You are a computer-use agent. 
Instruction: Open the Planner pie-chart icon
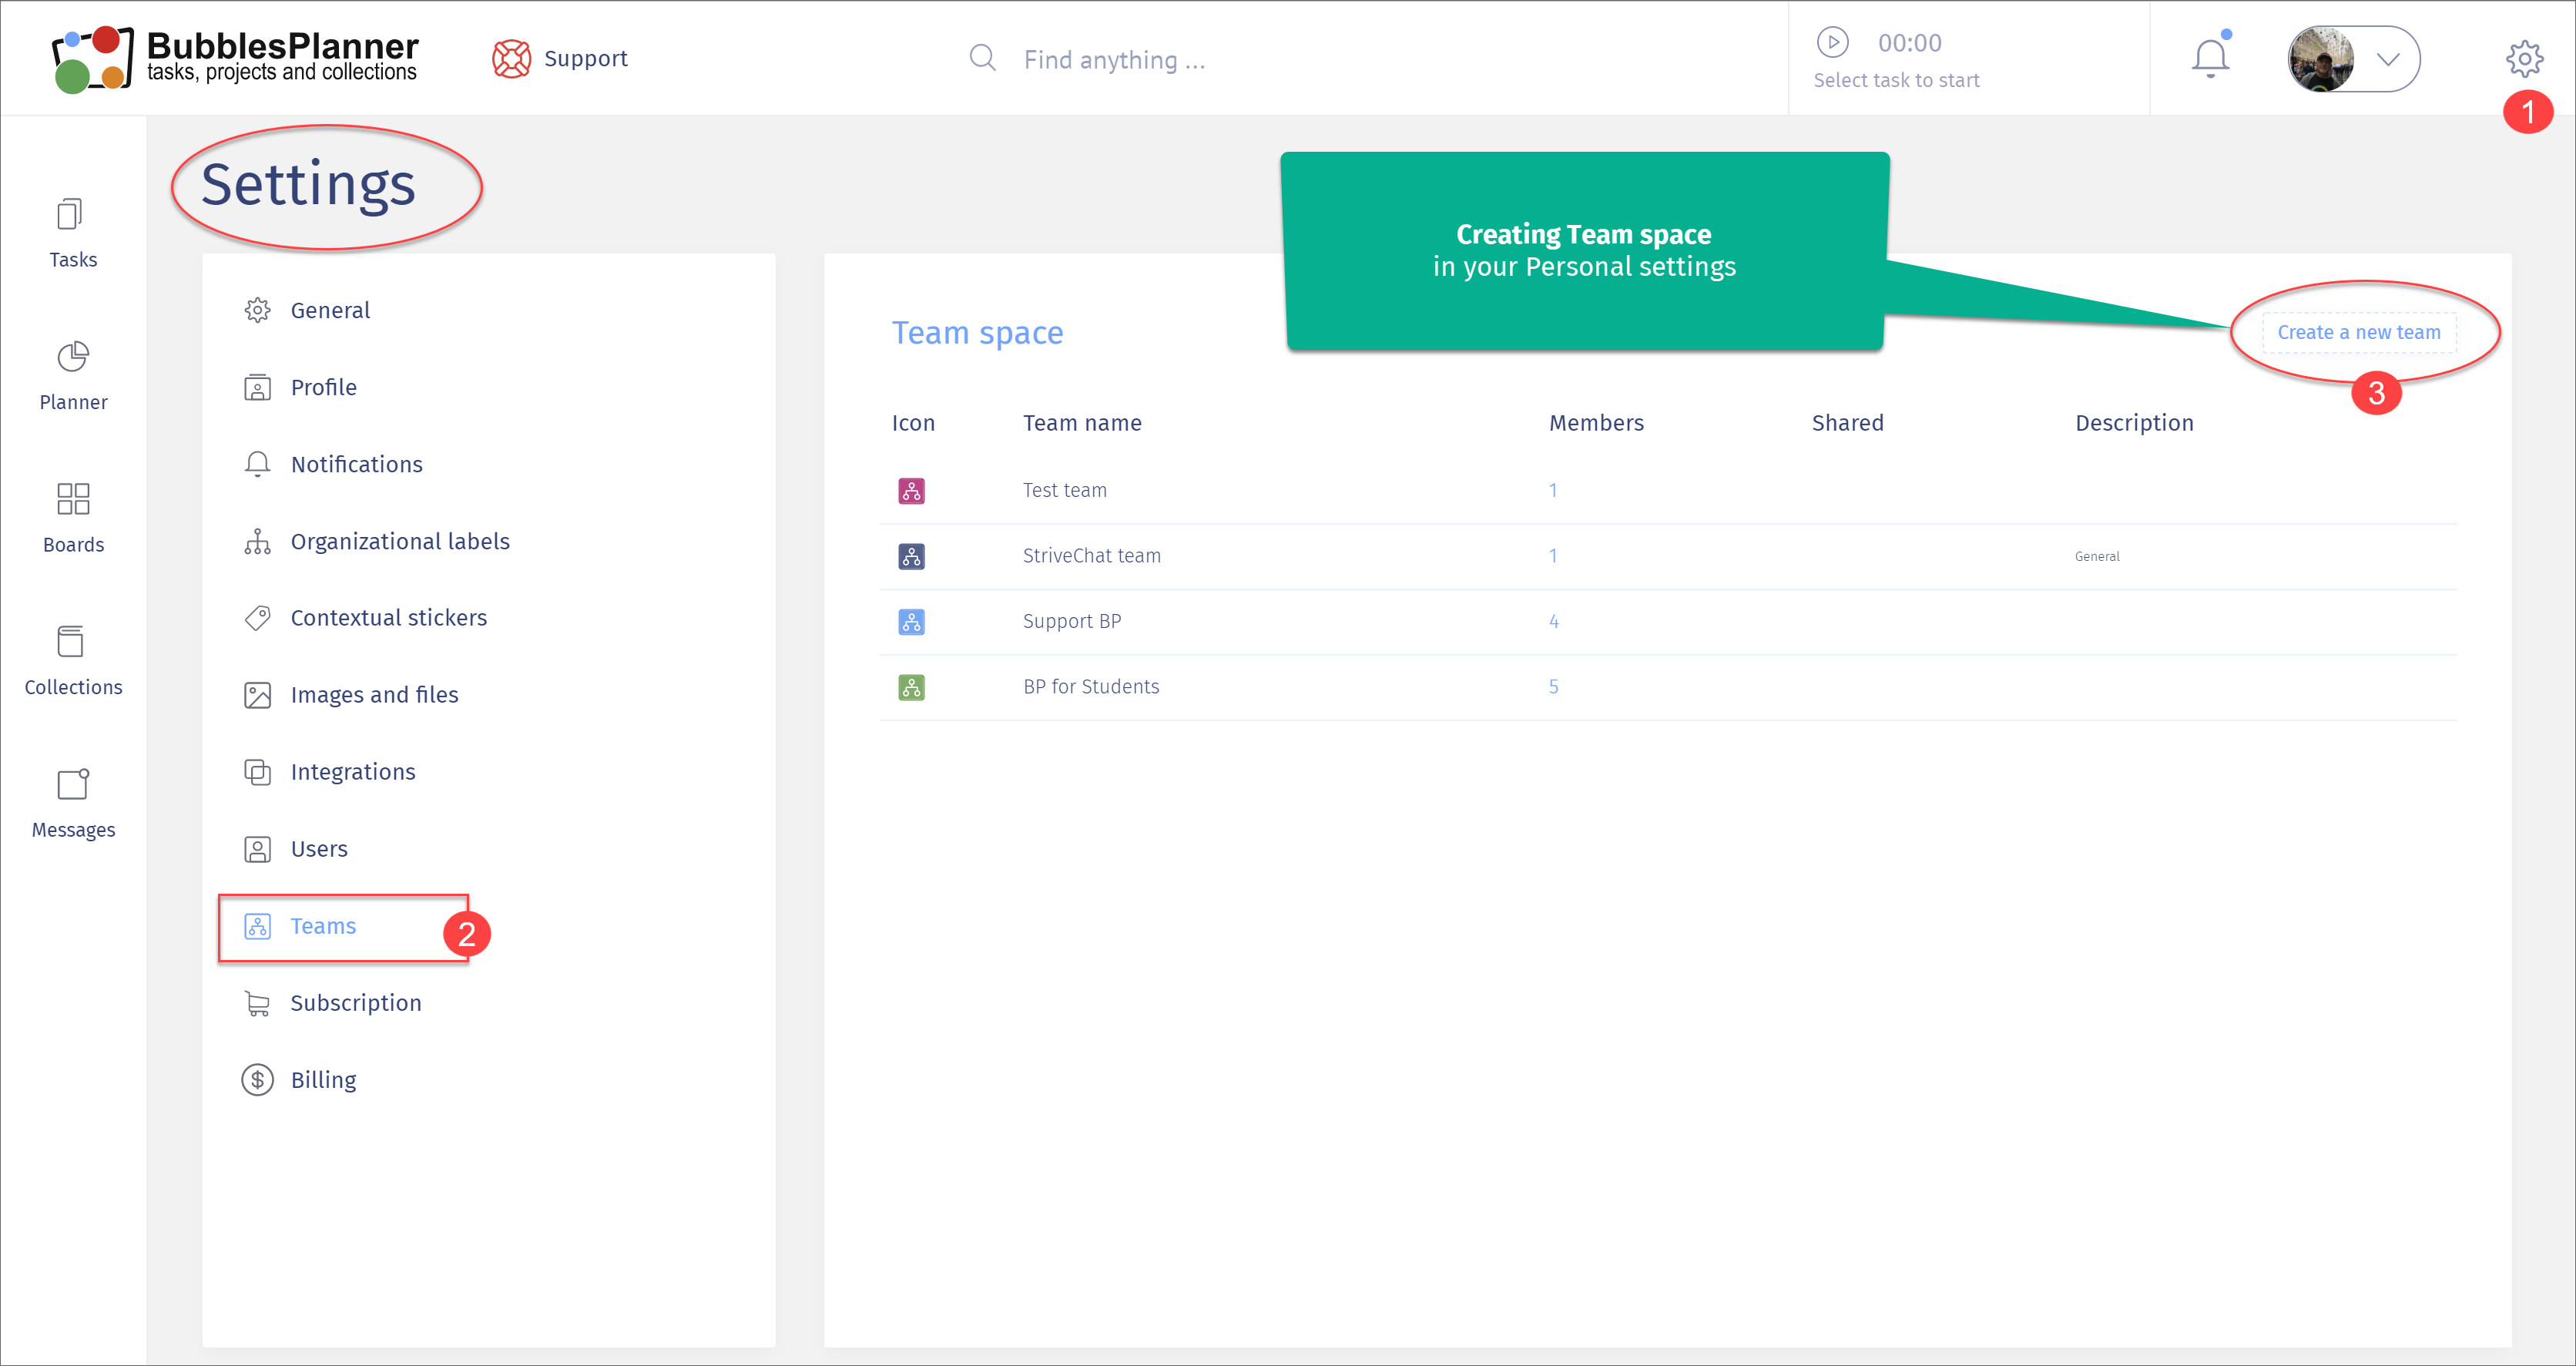click(73, 356)
